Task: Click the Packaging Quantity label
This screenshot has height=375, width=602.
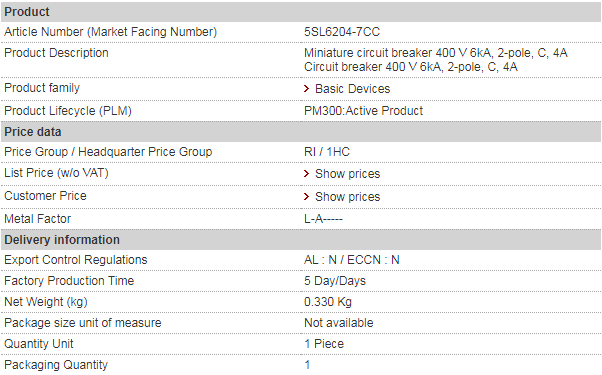Action: pyautogui.click(x=56, y=365)
